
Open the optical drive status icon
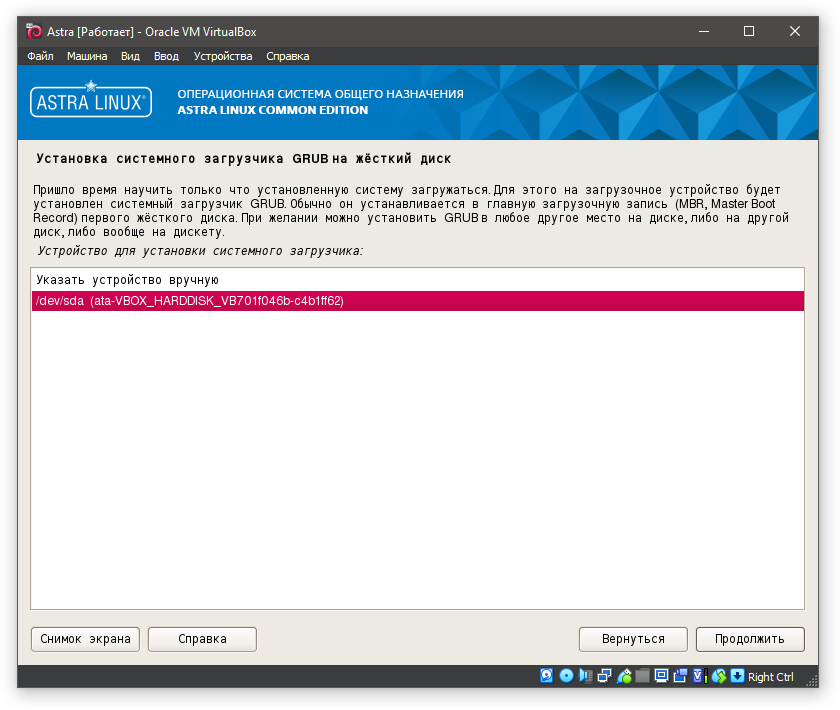point(566,676)
